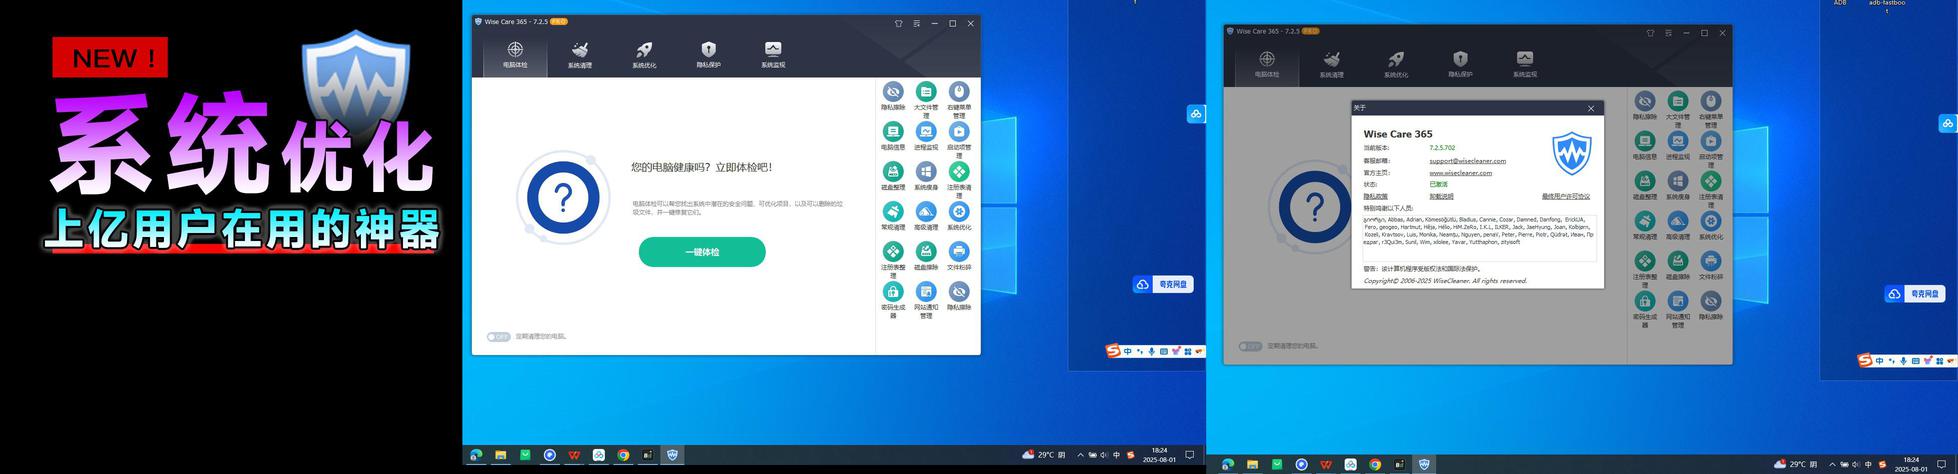Open 磁盘整理 tool in left Wise Care window

[893, 177]
